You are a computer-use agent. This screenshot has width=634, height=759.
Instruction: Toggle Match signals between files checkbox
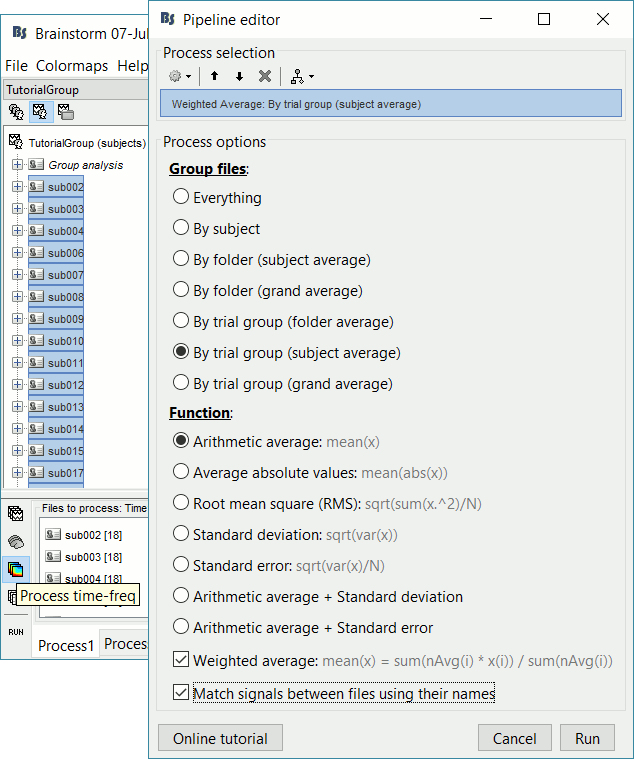pyautogui.click(x=181, y=693)
